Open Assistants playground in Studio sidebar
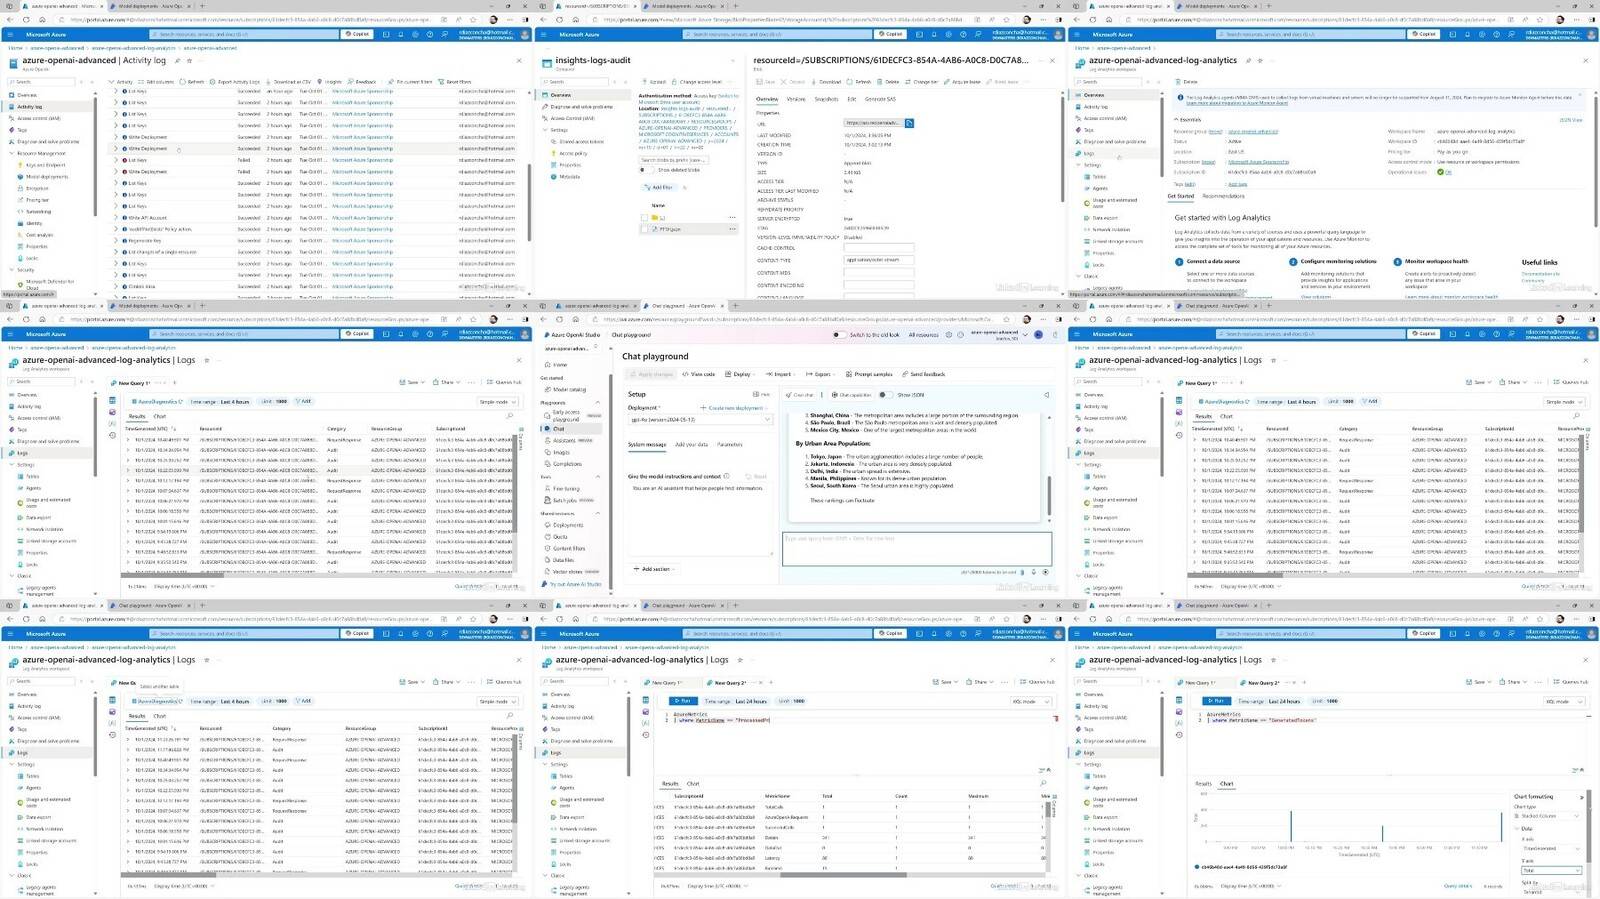The height and width of the screenshot is (899, 1600). pyautogui.click(x=568, y=440)
